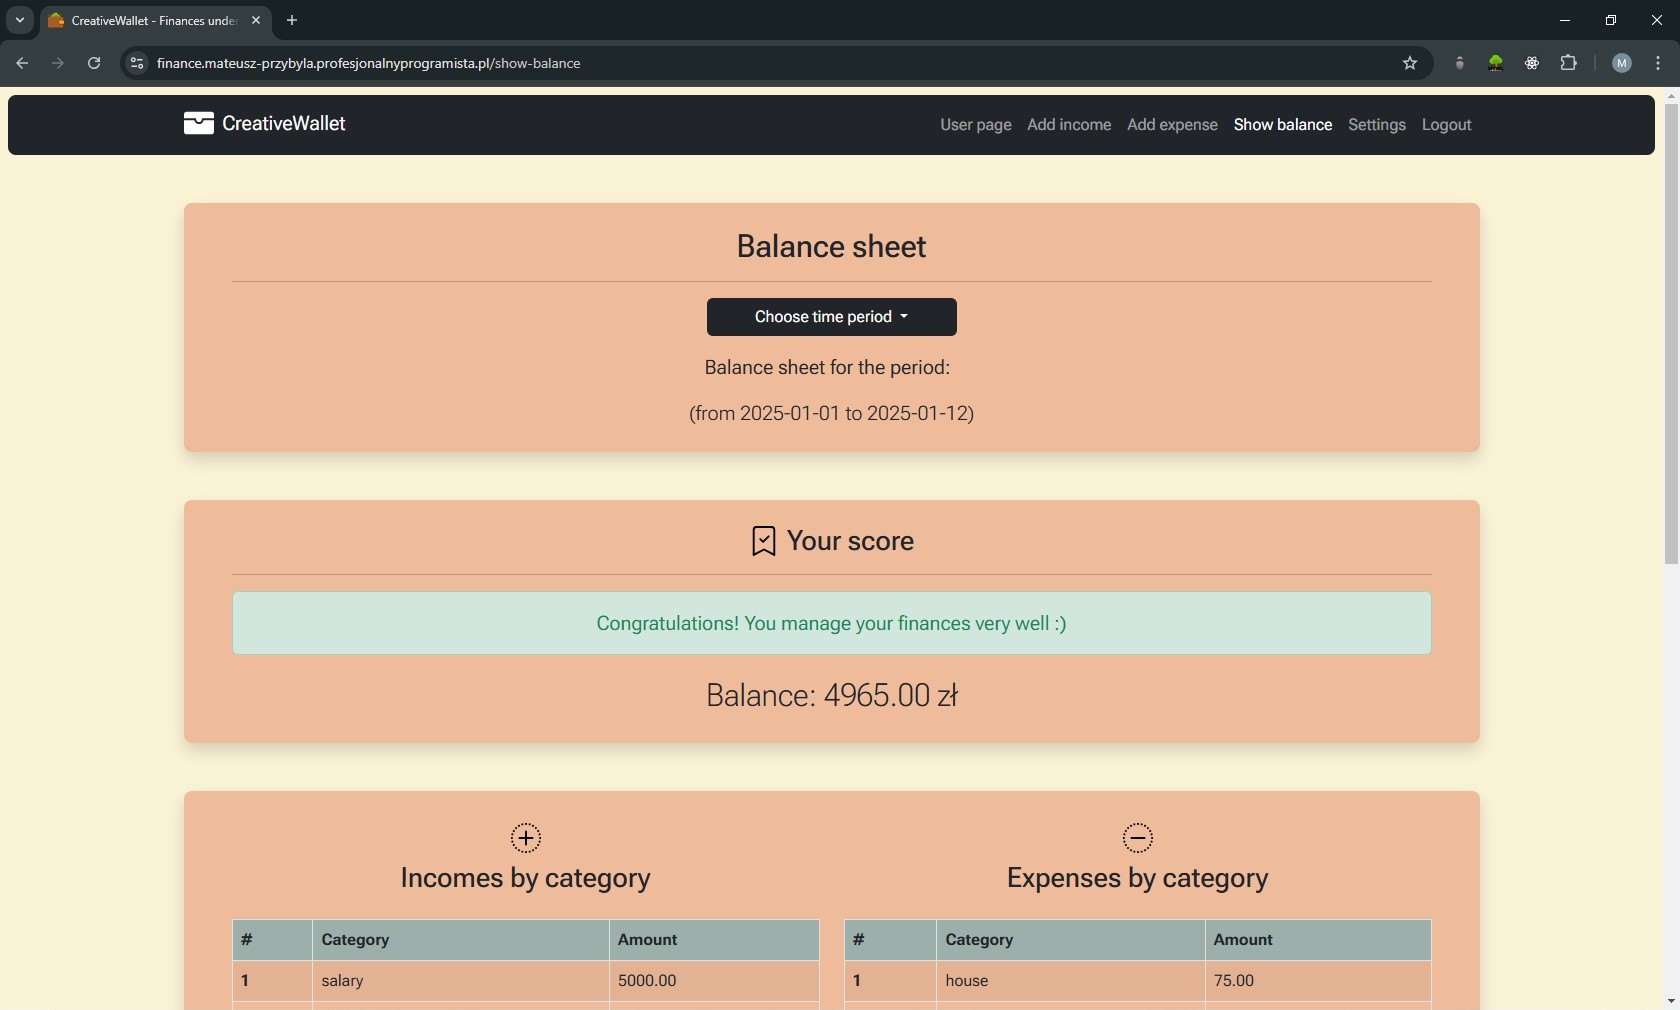Click the vertical page scrollbar thumb
Image resolution: width=1680 pixels, height=1010 pixels.
(1671, 330)
